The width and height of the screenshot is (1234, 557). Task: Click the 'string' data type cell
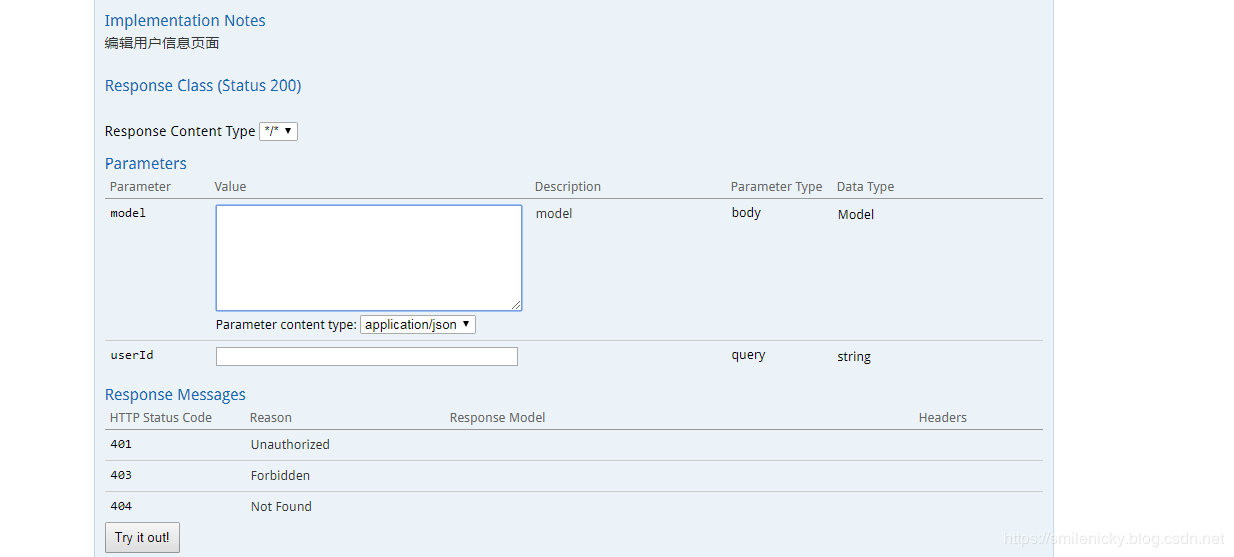point(854,357)
